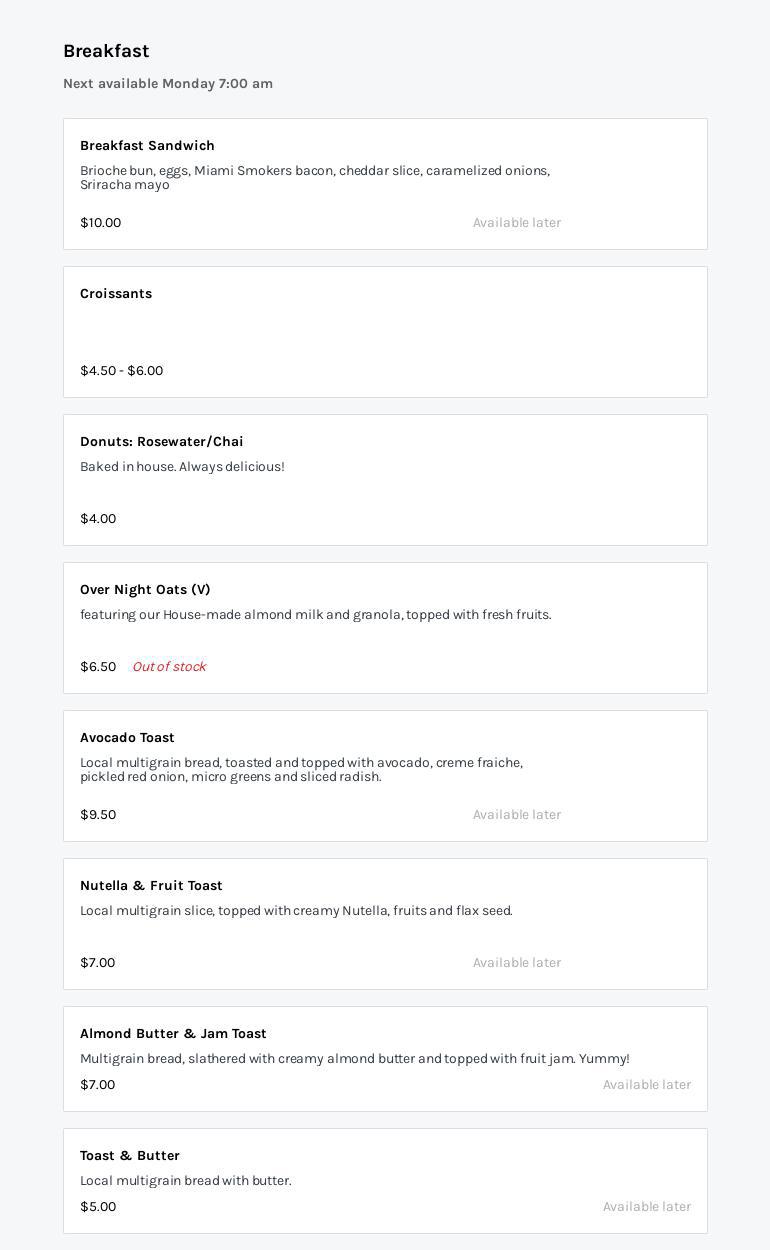Click the "Next available Monday 7:00 am" notice
770x1250 pixels.
pyautogui.click(x=168, y=84)
